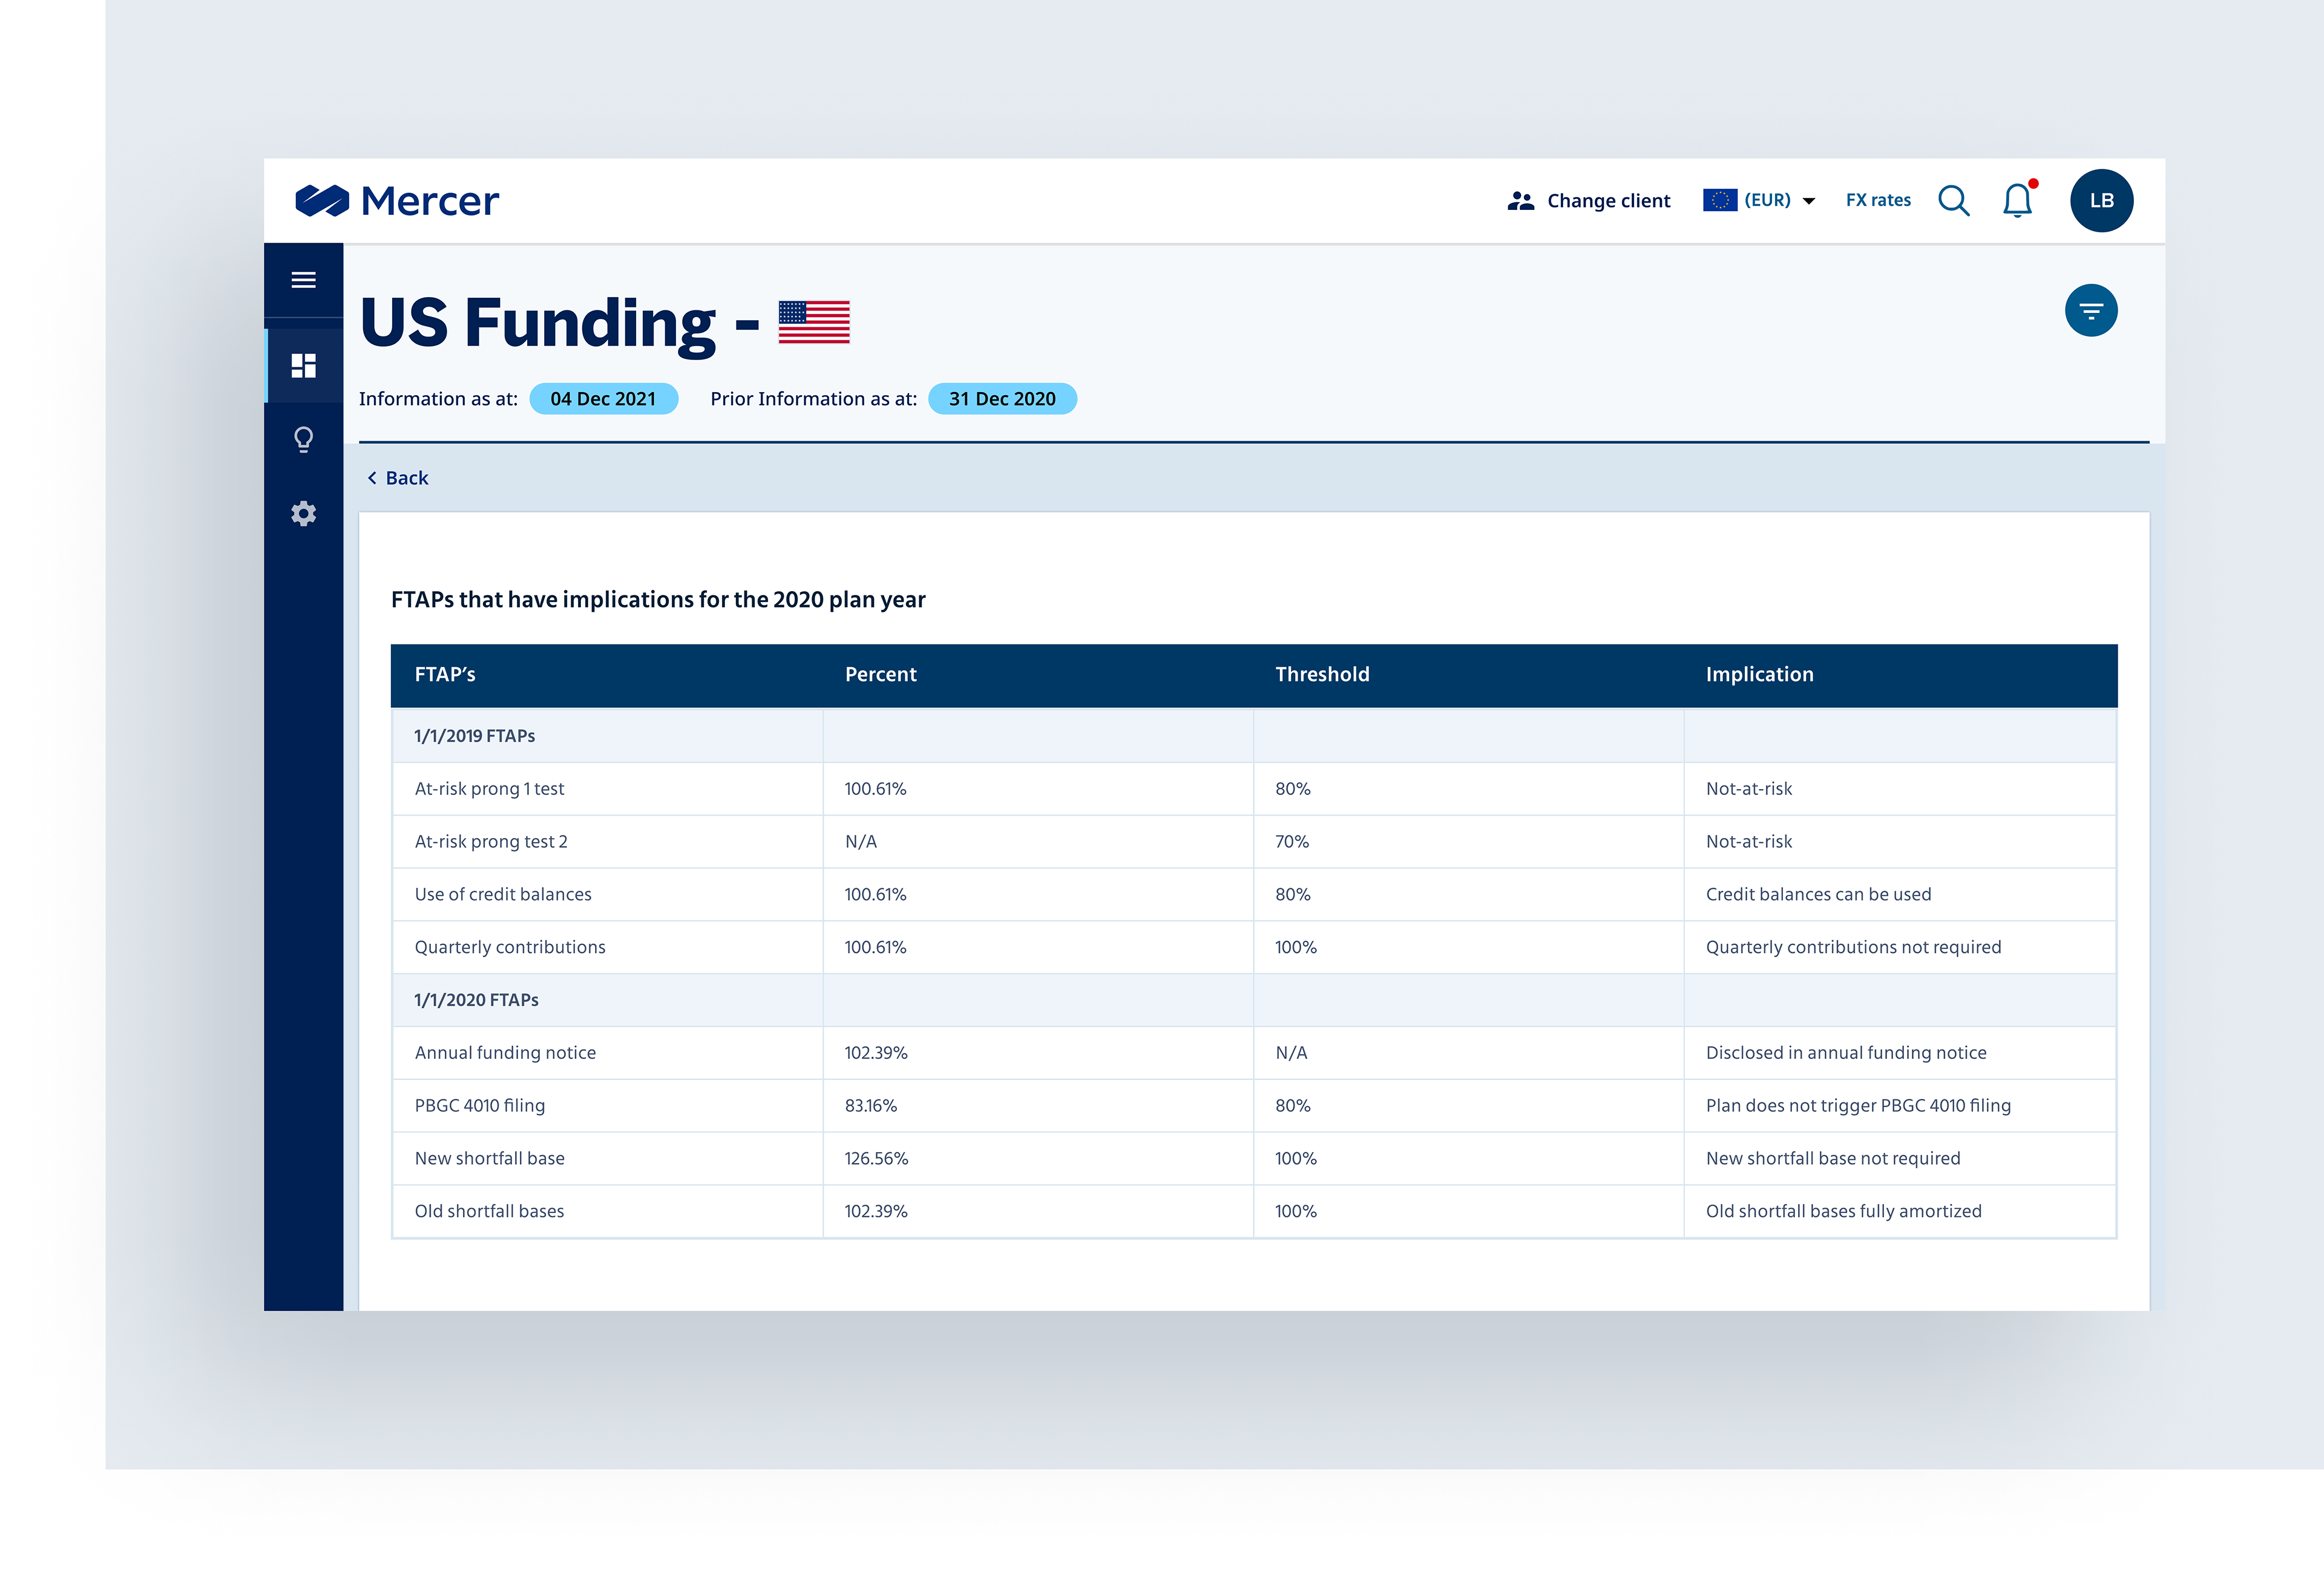Click the Implication column header
The image size is (2324, 1575).
1759,674
